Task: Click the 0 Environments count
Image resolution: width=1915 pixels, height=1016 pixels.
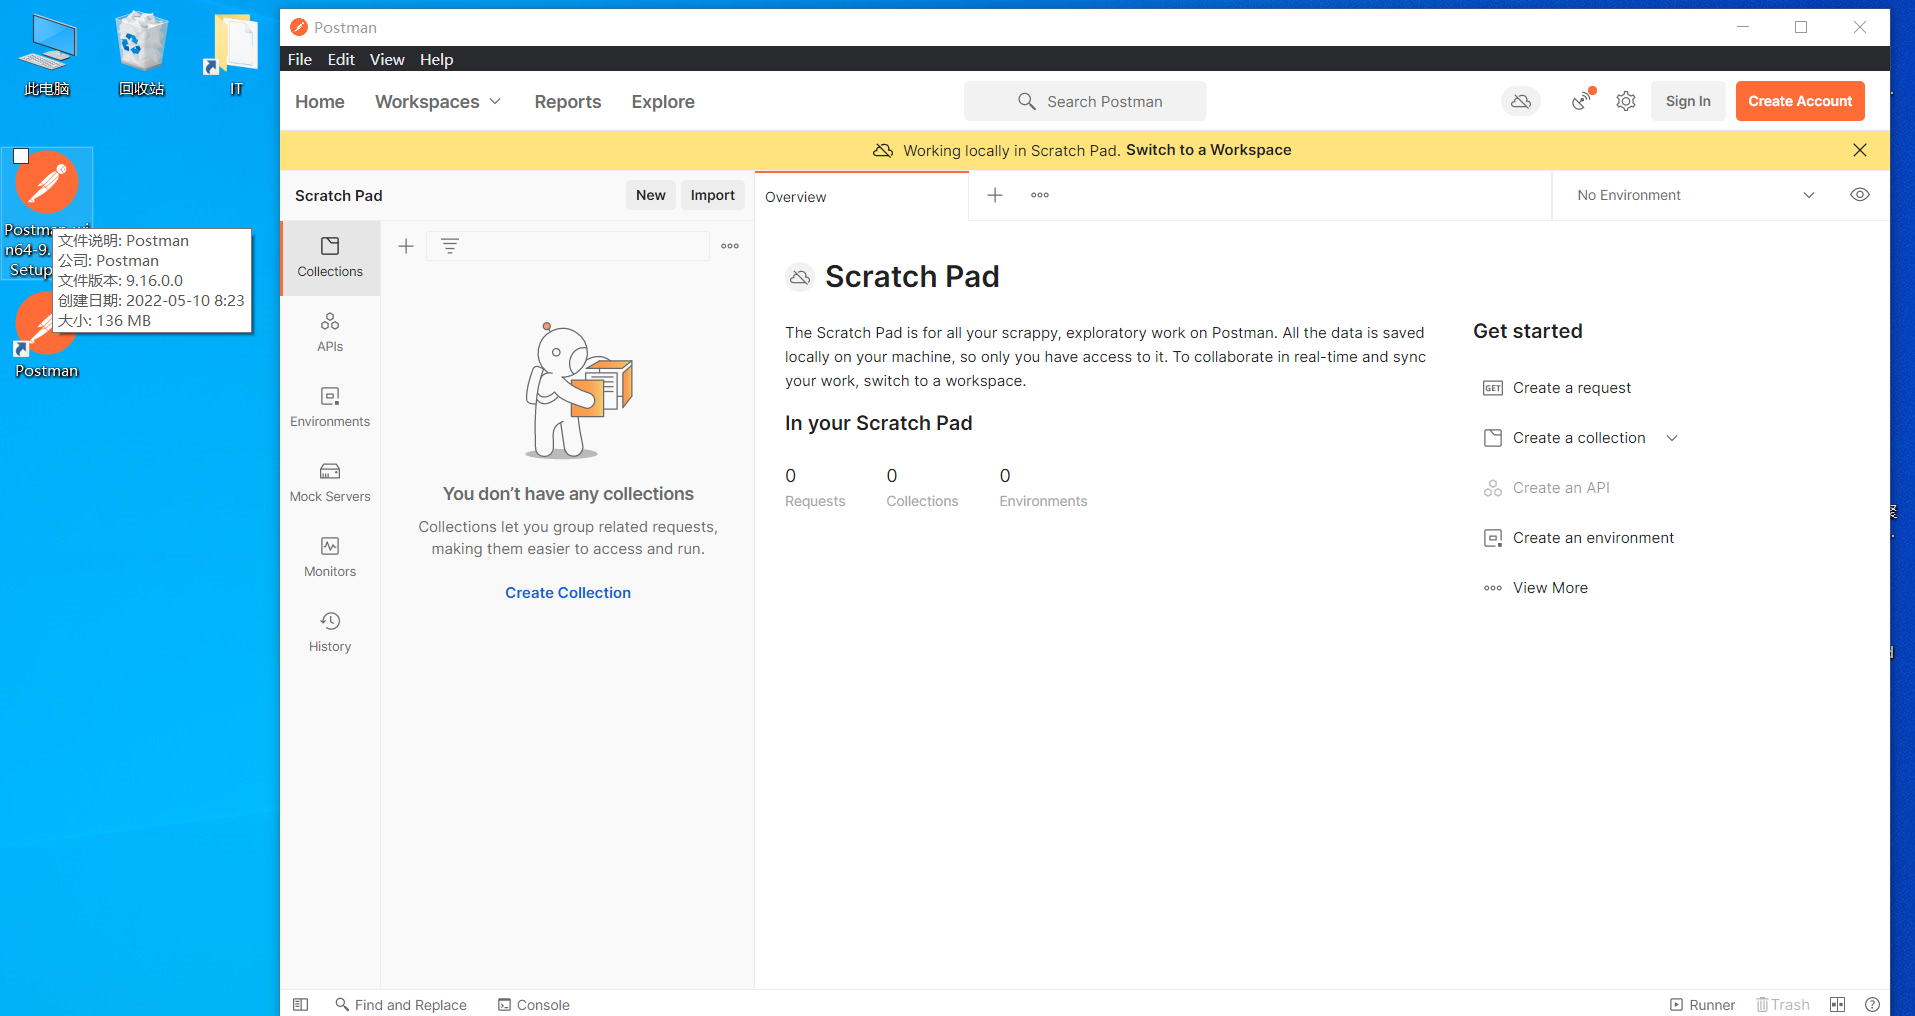Action: [1043, 488]
